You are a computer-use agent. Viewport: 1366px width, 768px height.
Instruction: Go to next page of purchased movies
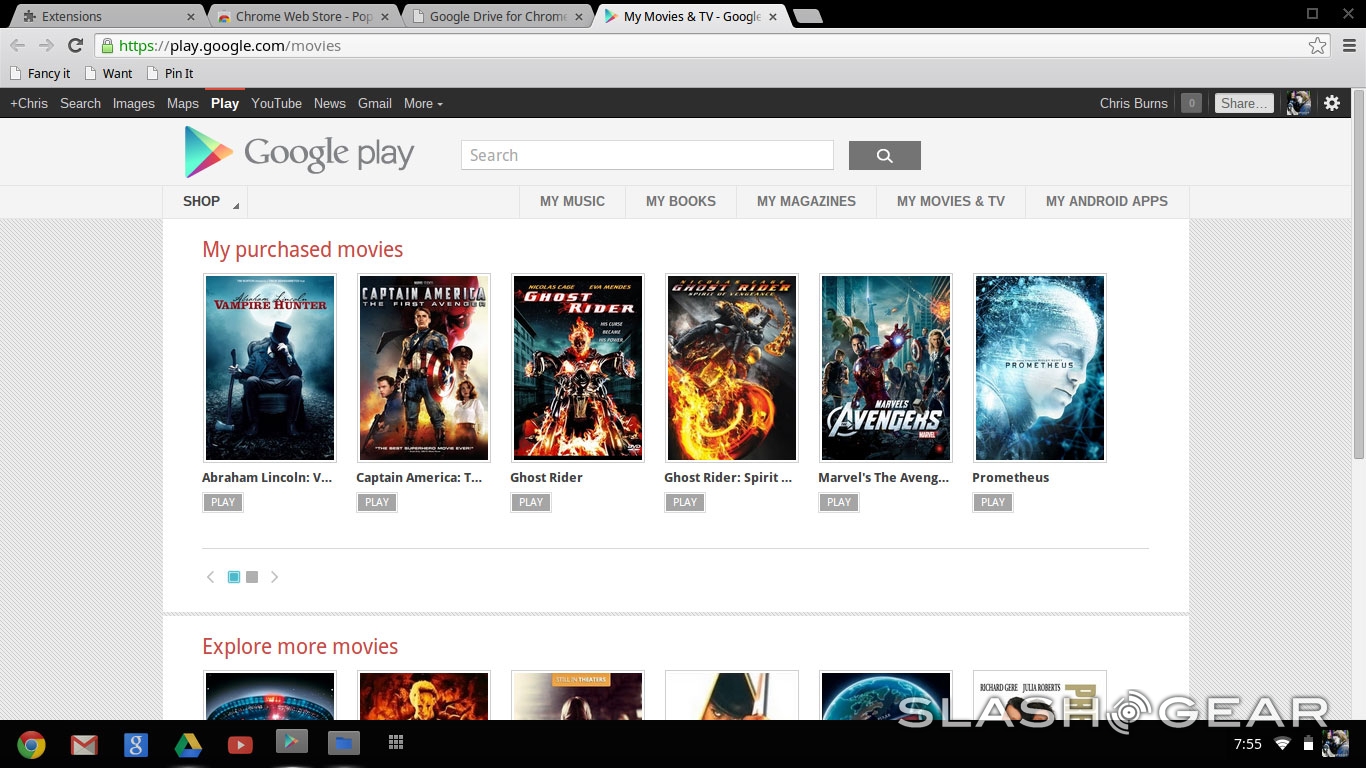coord(274,577)
